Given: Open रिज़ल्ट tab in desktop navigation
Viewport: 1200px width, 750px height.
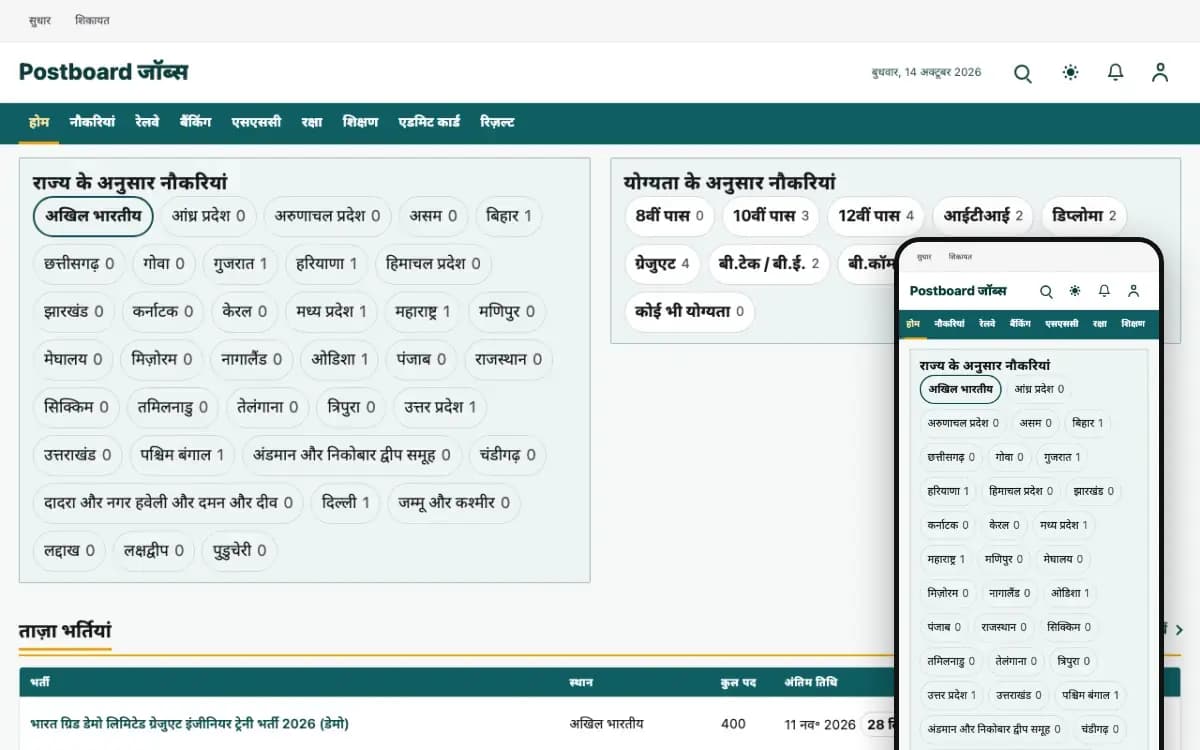Looking at the screenshot, I should click(x=497, y=122).
